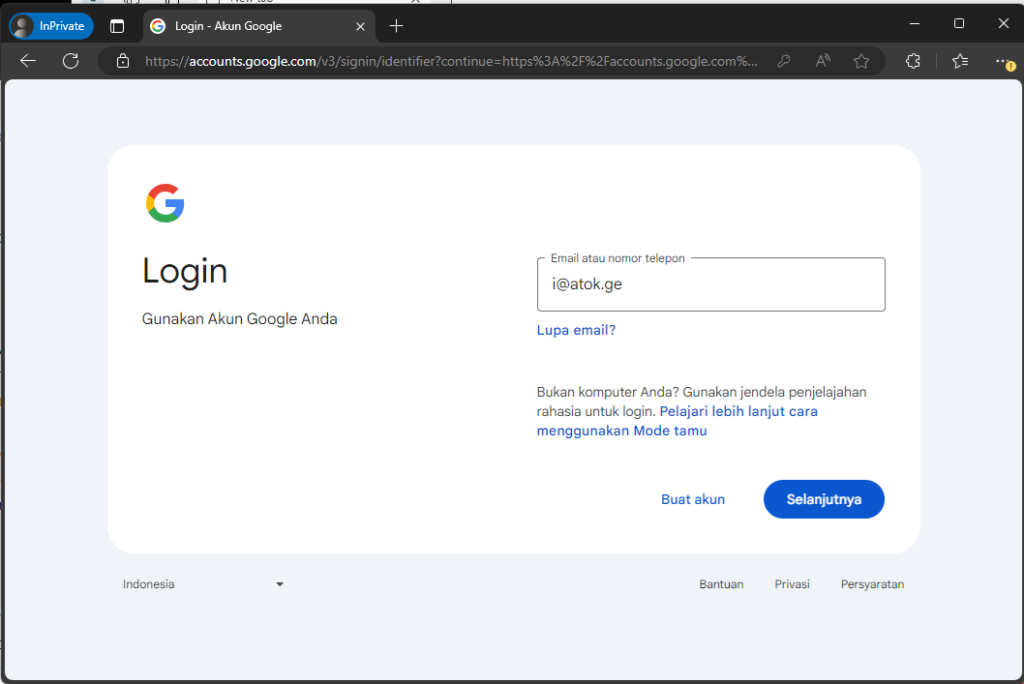1024x684 pixels.
Task: Click the Google logo on the login card
Action: point(165,203)
